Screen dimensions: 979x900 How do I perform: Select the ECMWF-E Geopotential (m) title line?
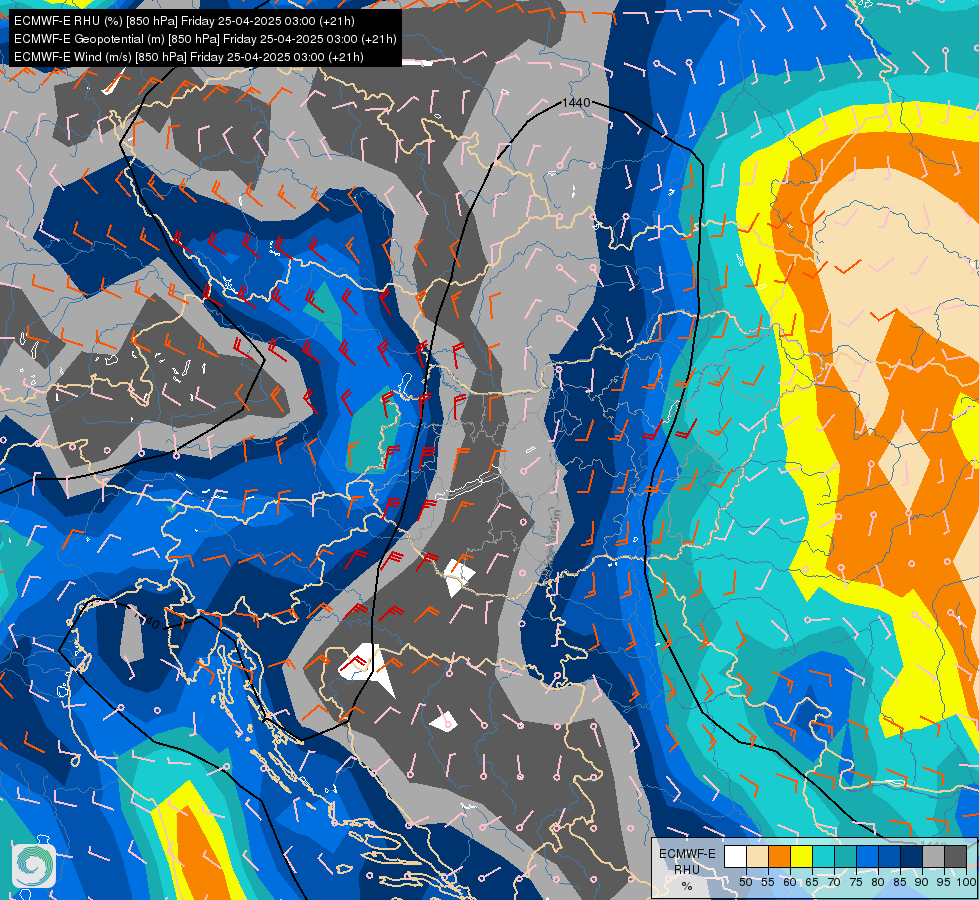point(205,39)
